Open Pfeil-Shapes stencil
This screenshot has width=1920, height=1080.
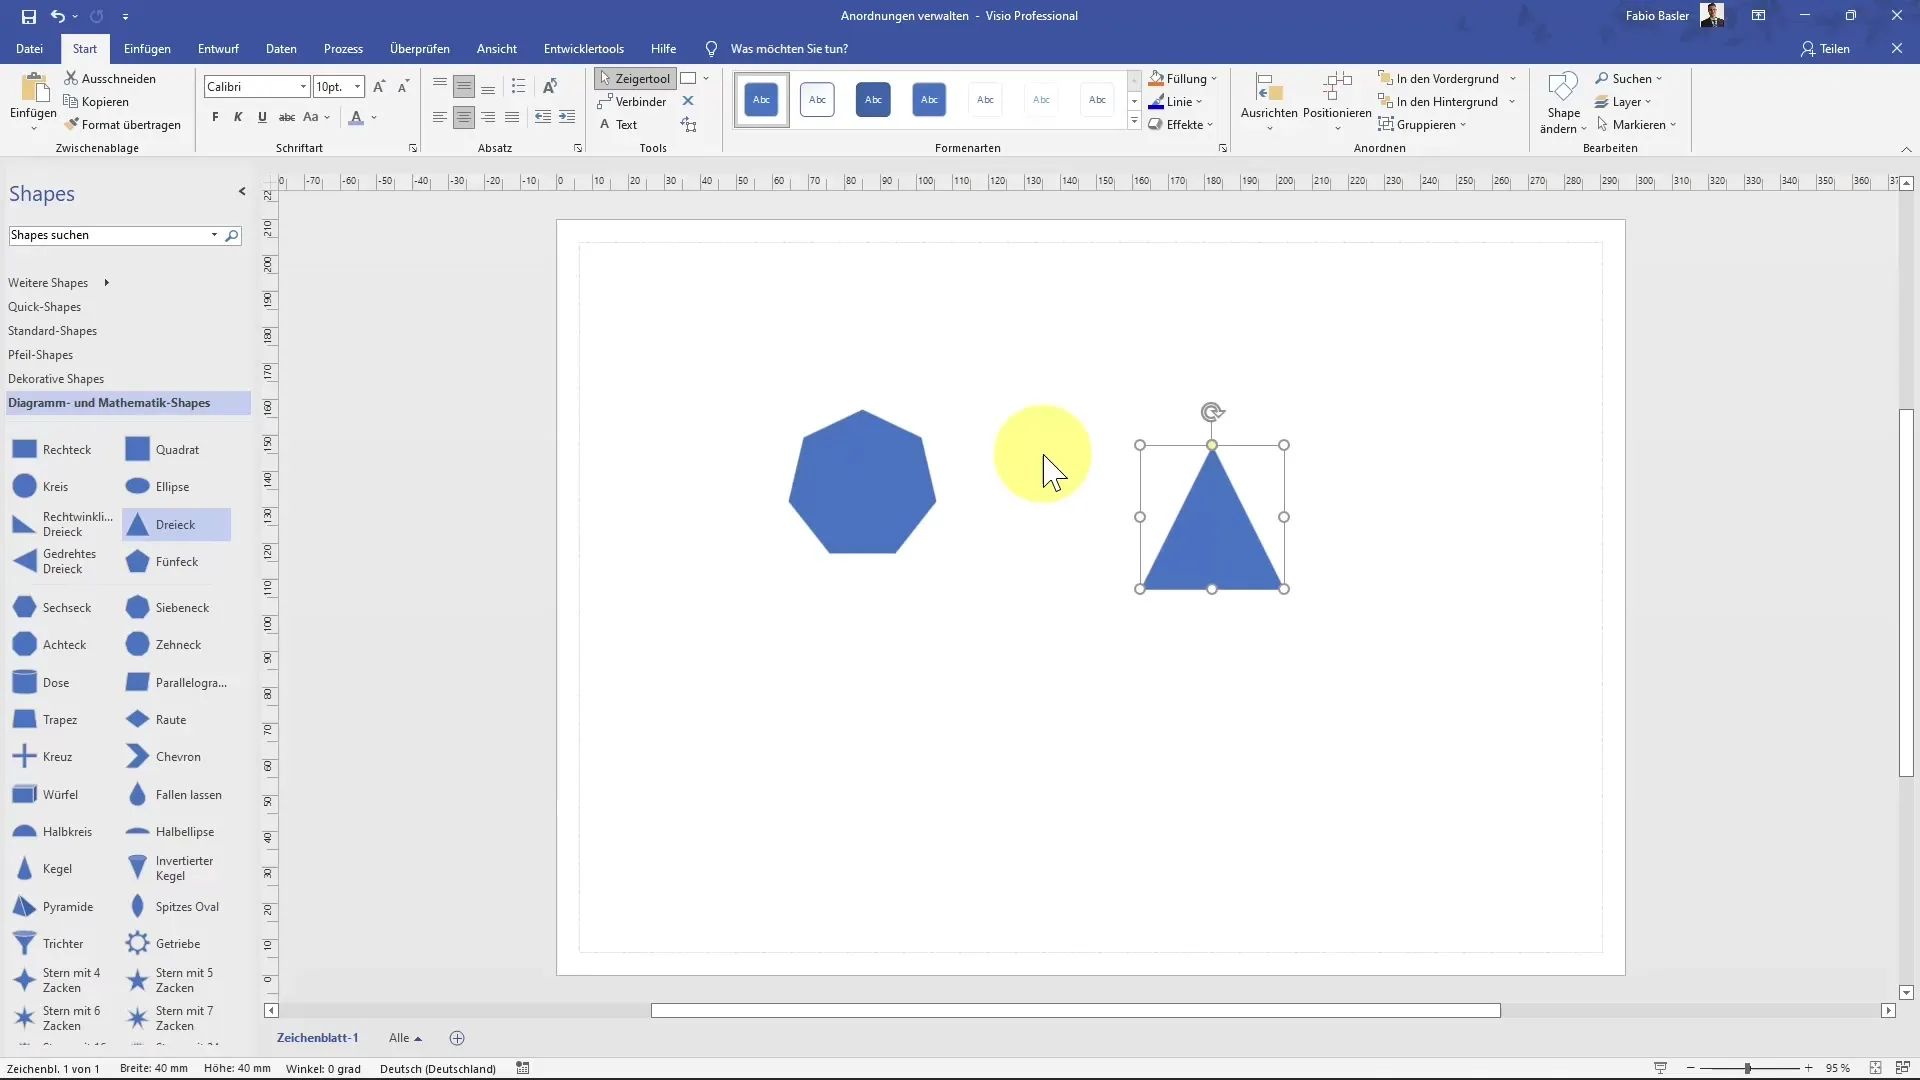tap(41, 355)
